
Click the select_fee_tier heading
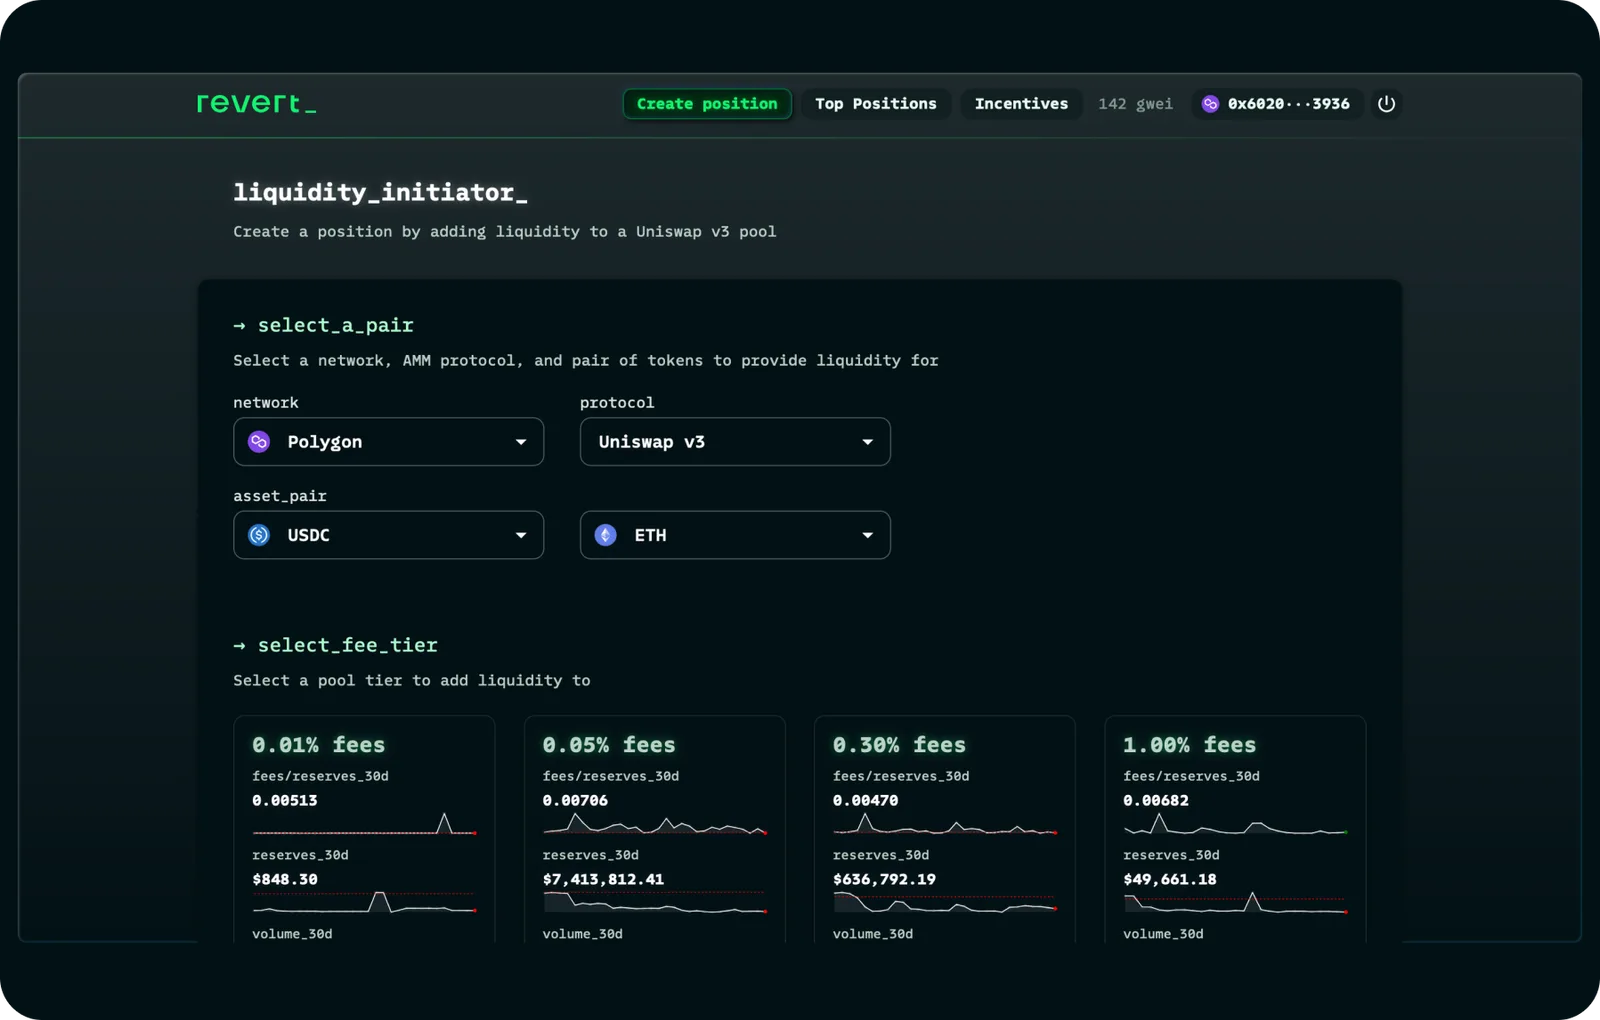347,646
